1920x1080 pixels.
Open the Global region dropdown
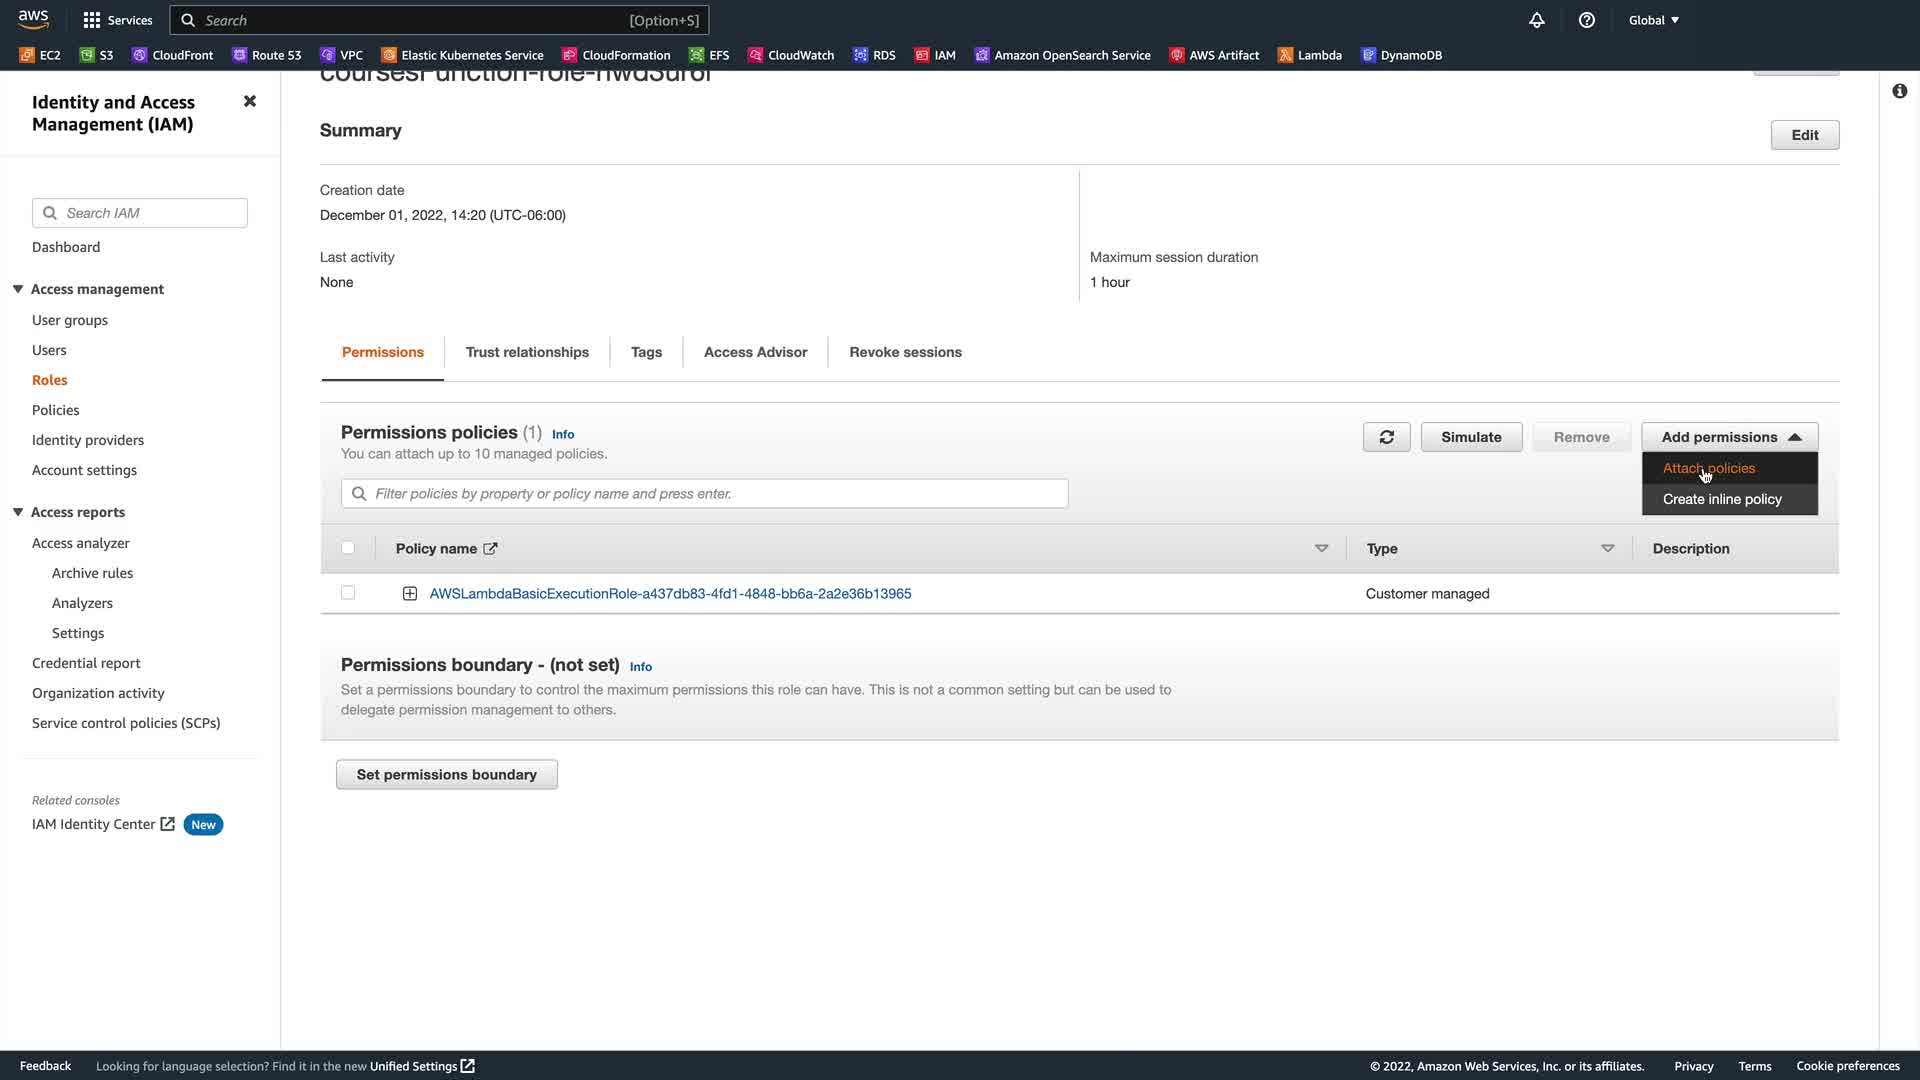[1653, 20]
